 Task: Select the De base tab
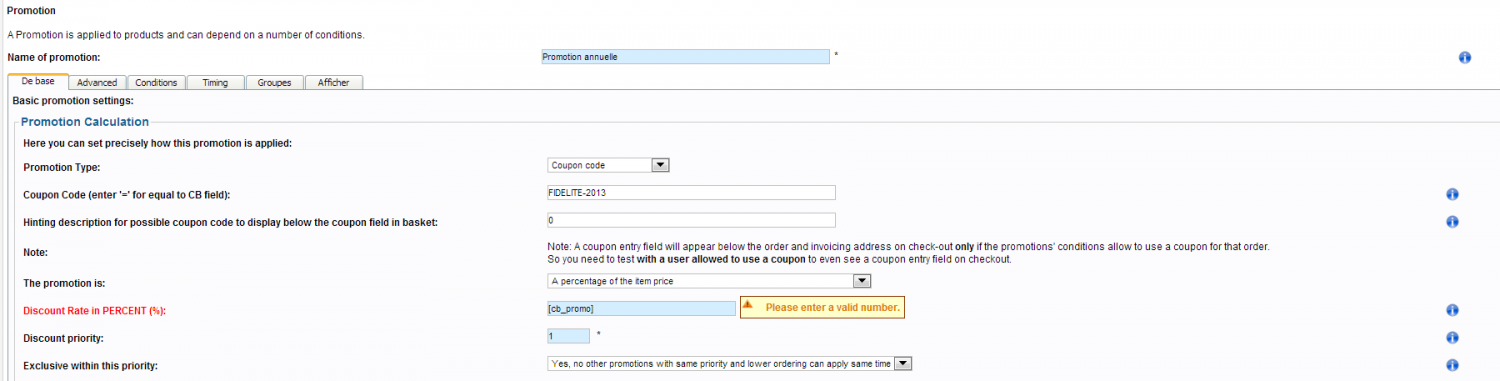pyautogui.click(x=38, y=81)
